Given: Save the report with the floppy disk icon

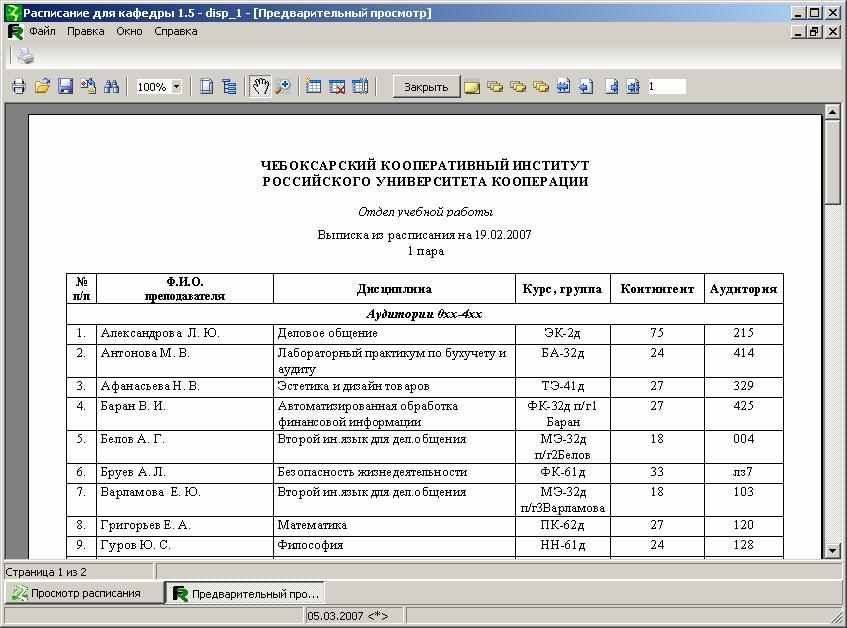Looking at the screenshot, I should tap(65, 87).
